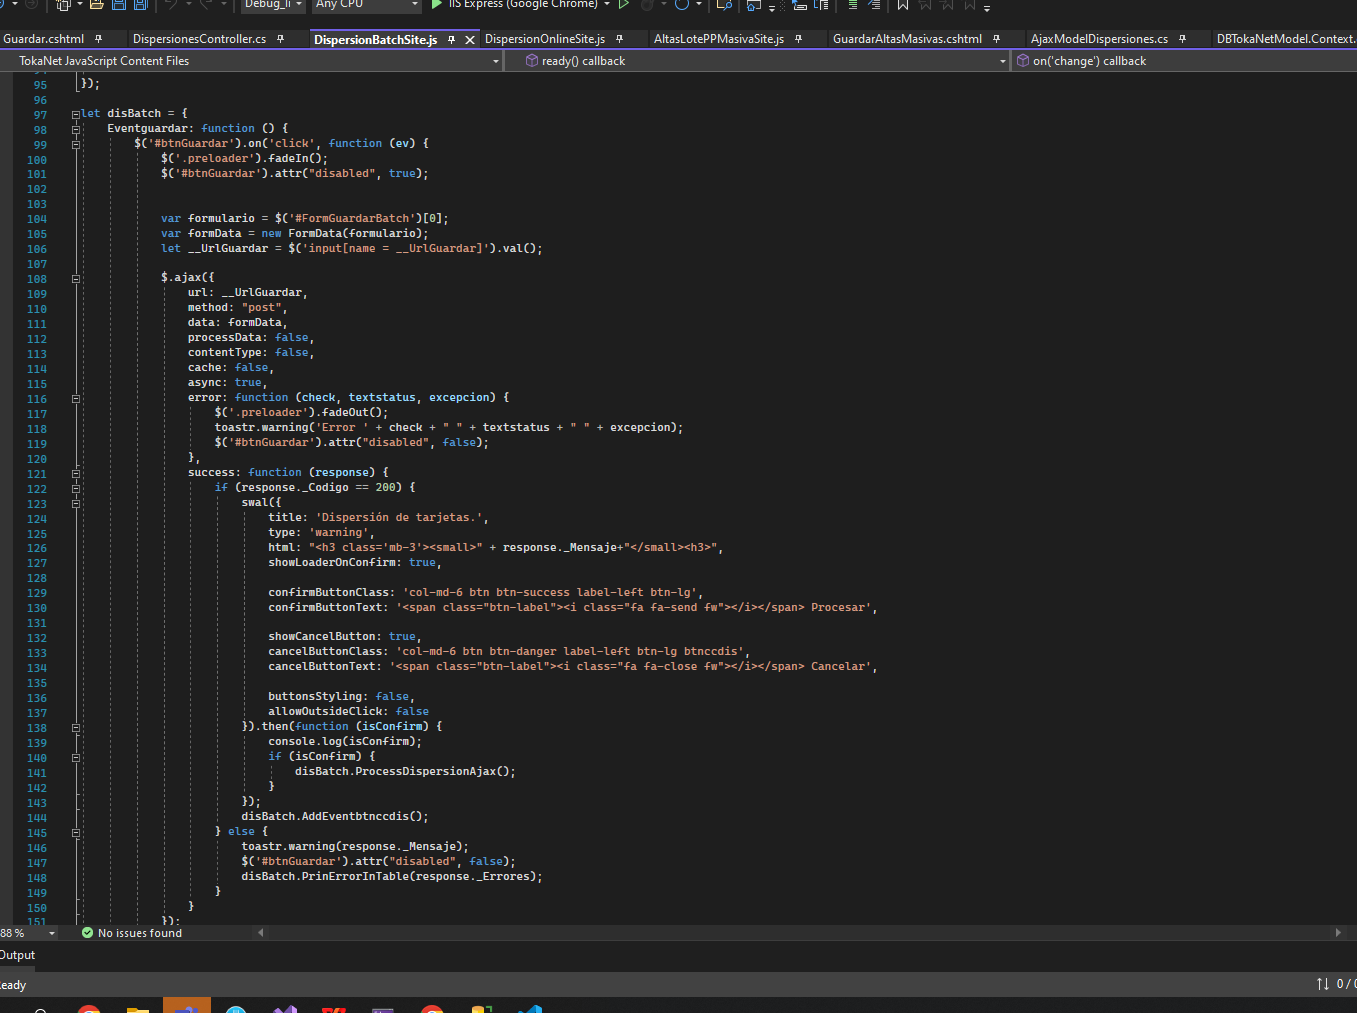Open VS Code icon in the taskbar
Screen dimensions: 1357x1013
530,1008
